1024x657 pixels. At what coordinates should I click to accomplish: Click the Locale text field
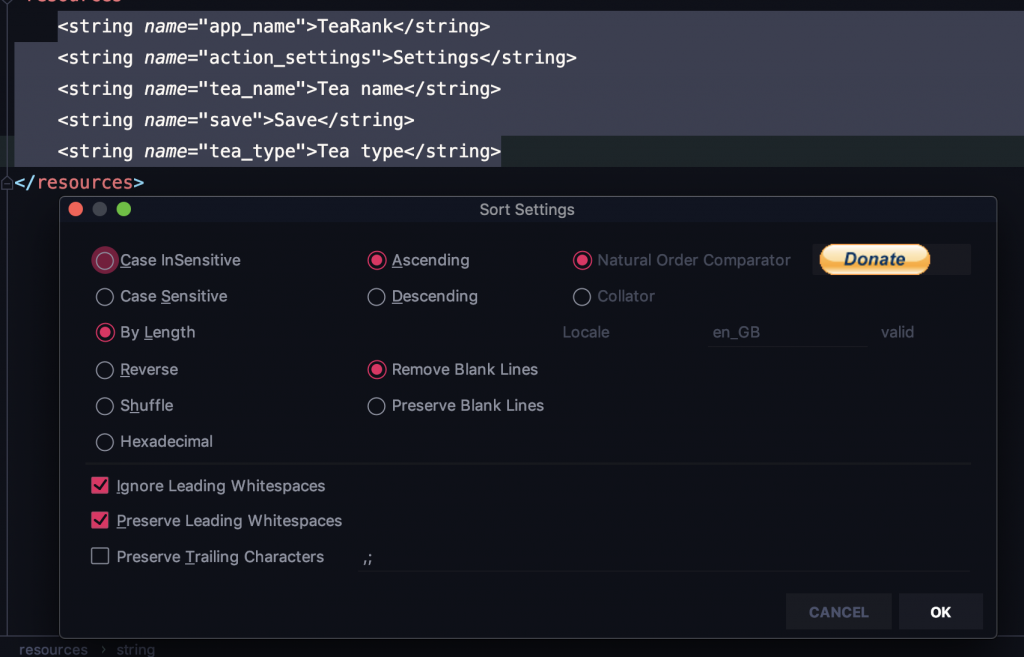tap(787, 333)
